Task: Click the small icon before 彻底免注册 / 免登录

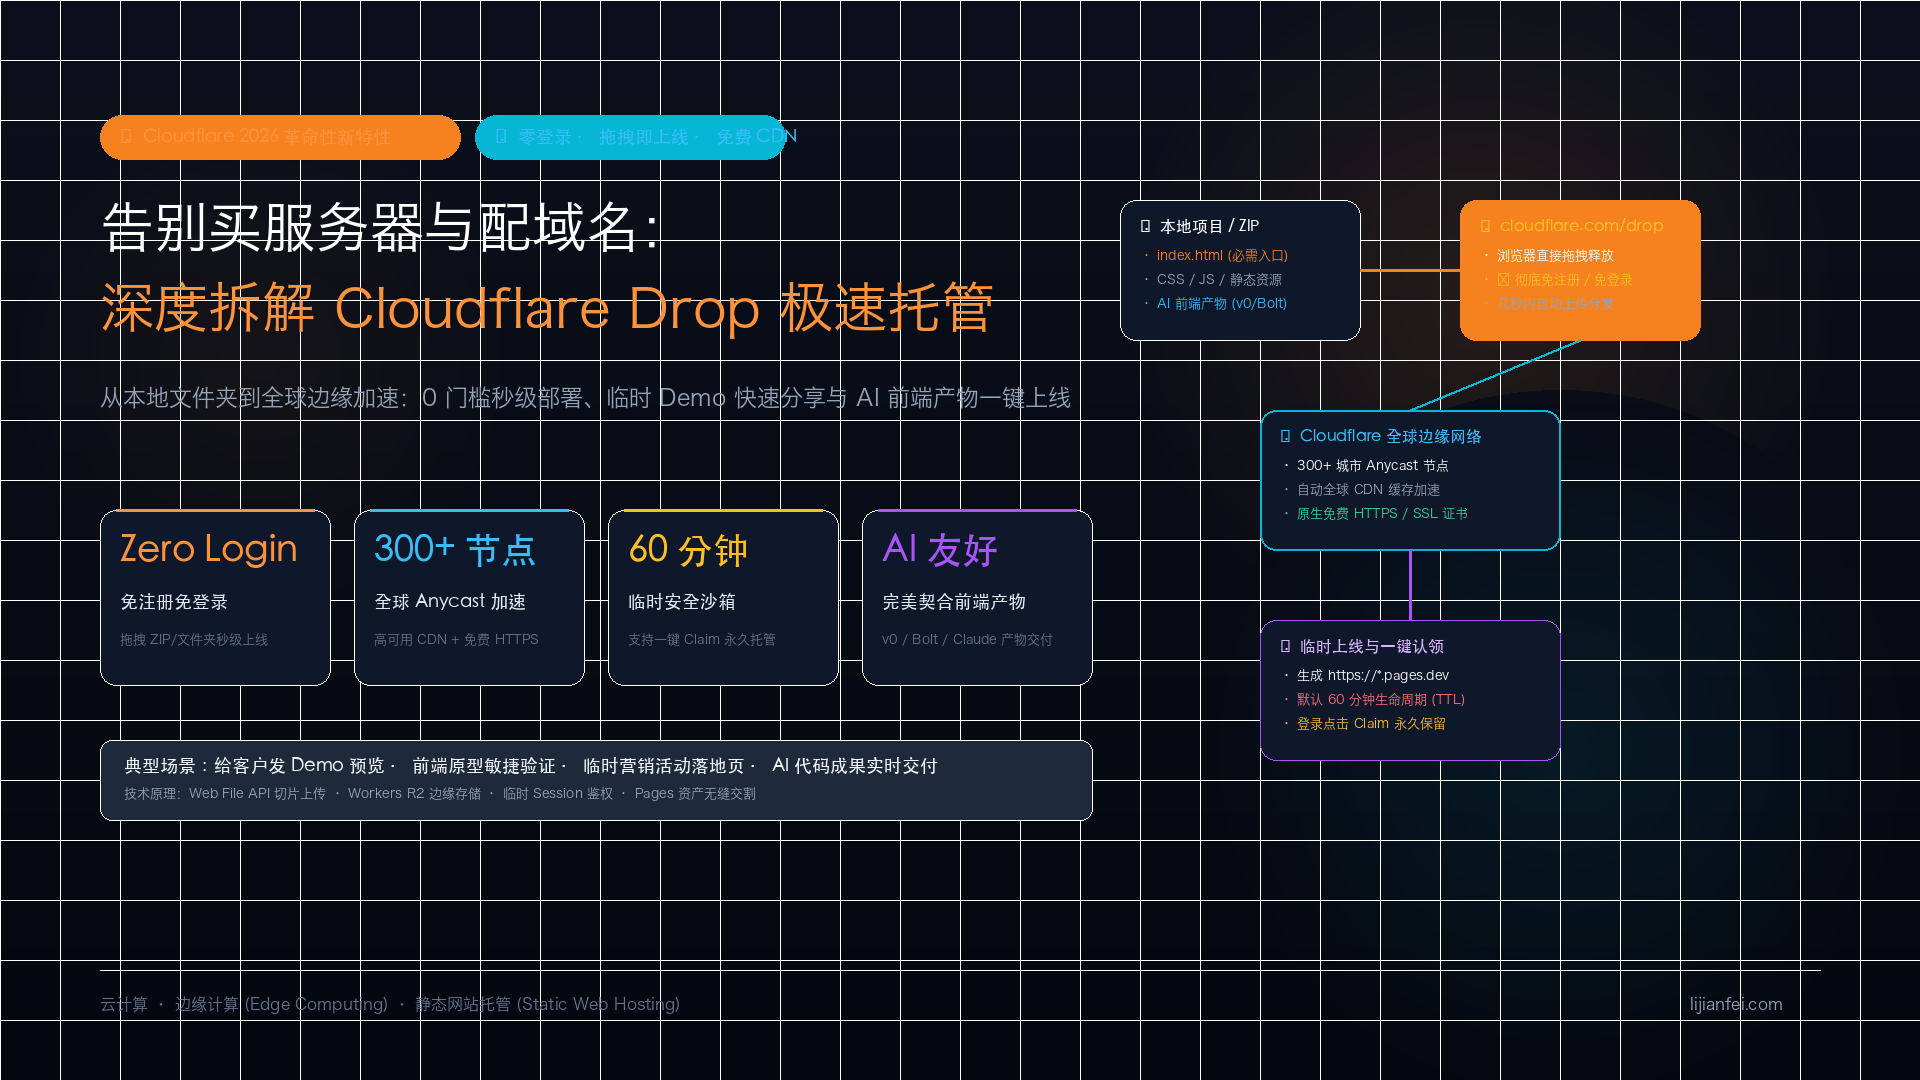Action: (x=1503, y=280)
